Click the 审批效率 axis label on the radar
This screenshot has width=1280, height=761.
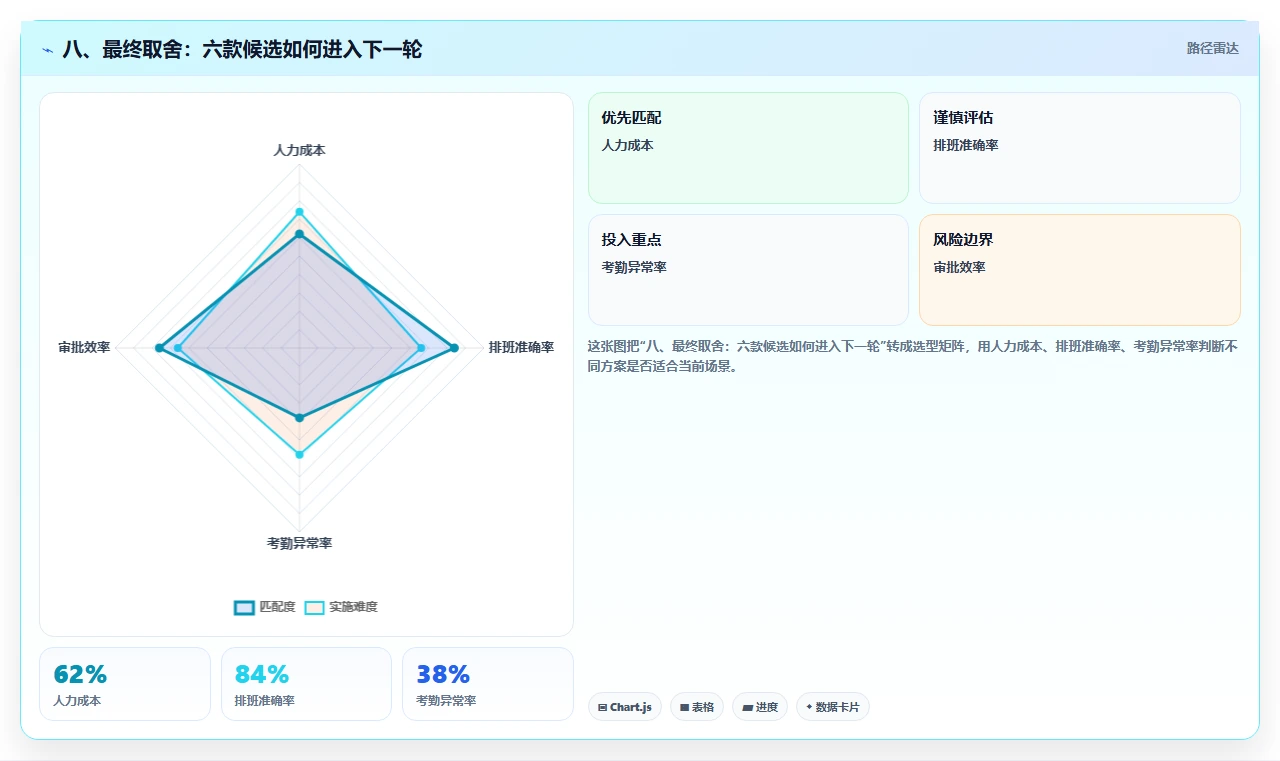tap(84, 348)
